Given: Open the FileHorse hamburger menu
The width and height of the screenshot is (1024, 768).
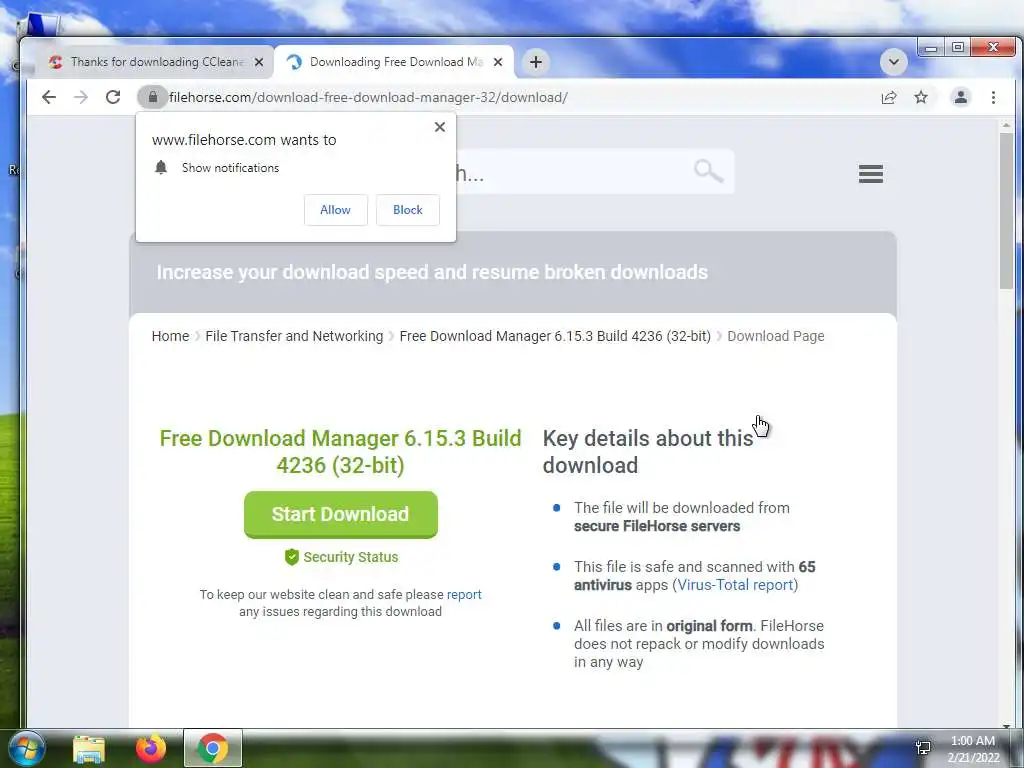Looking at the screenshot, I should [871, 174].
